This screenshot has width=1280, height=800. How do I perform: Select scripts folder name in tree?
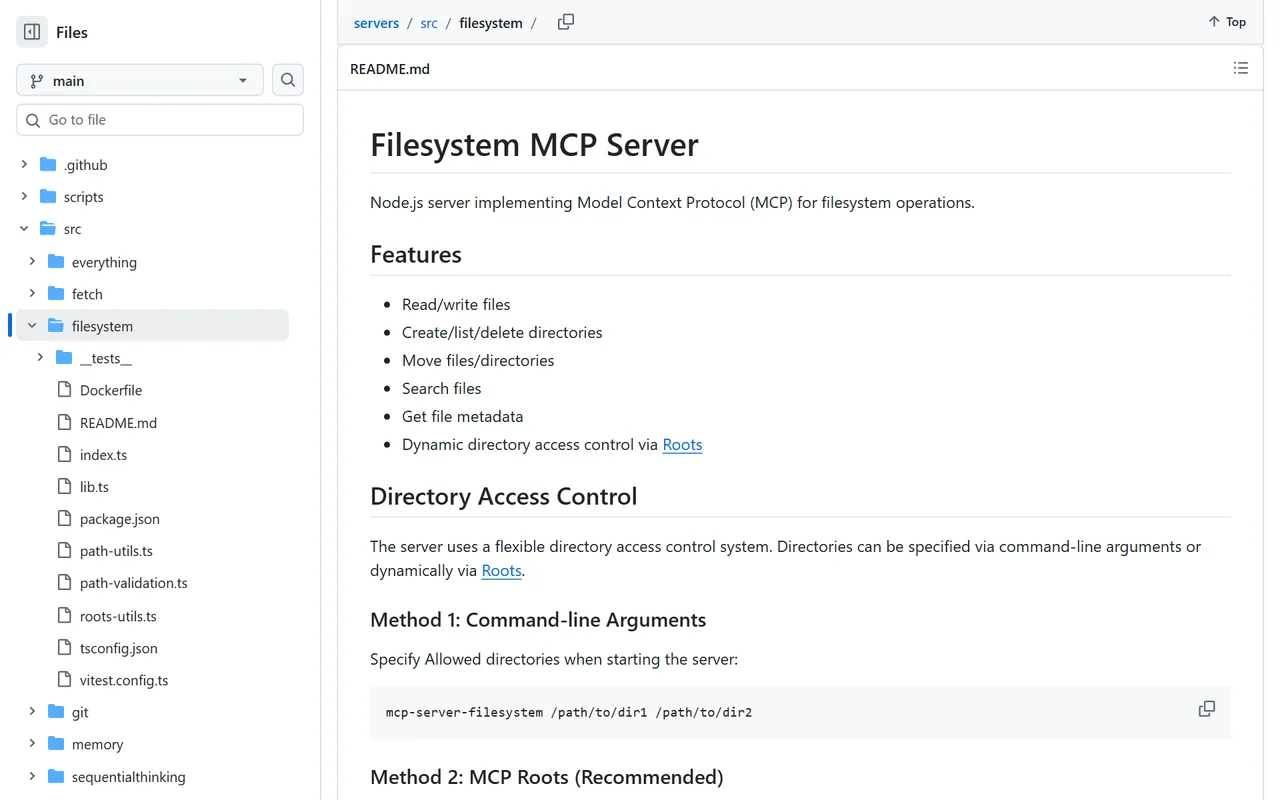pos(84,197)
